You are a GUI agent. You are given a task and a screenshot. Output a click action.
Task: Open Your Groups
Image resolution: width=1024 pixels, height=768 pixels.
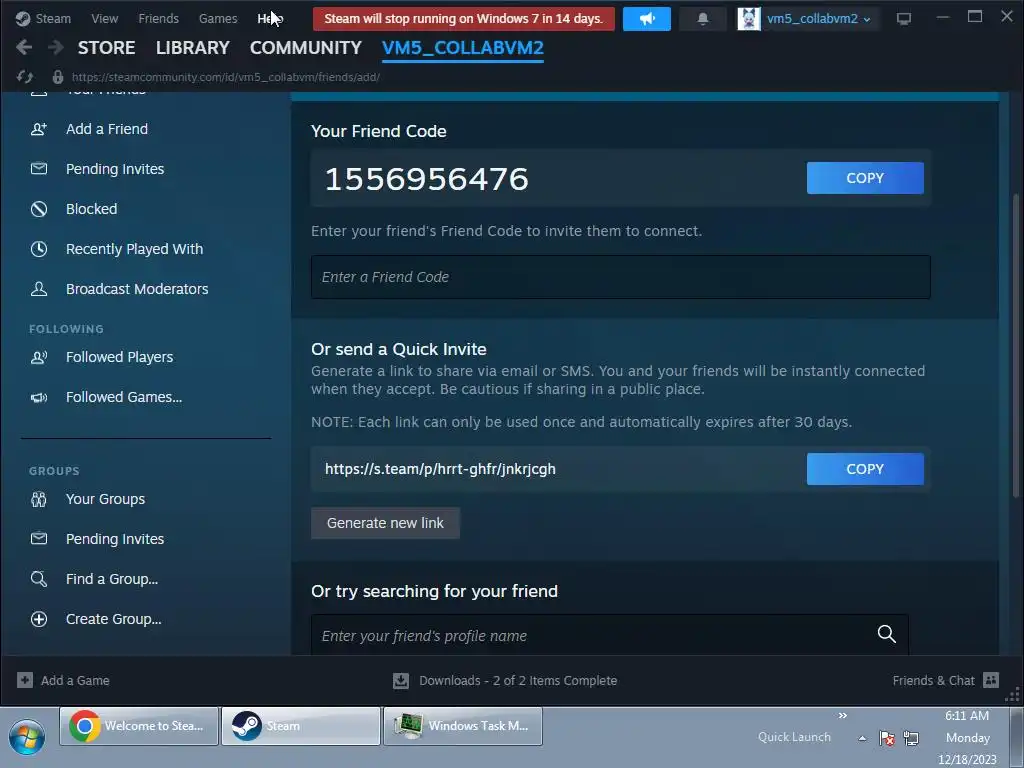[x=105, y=499]
